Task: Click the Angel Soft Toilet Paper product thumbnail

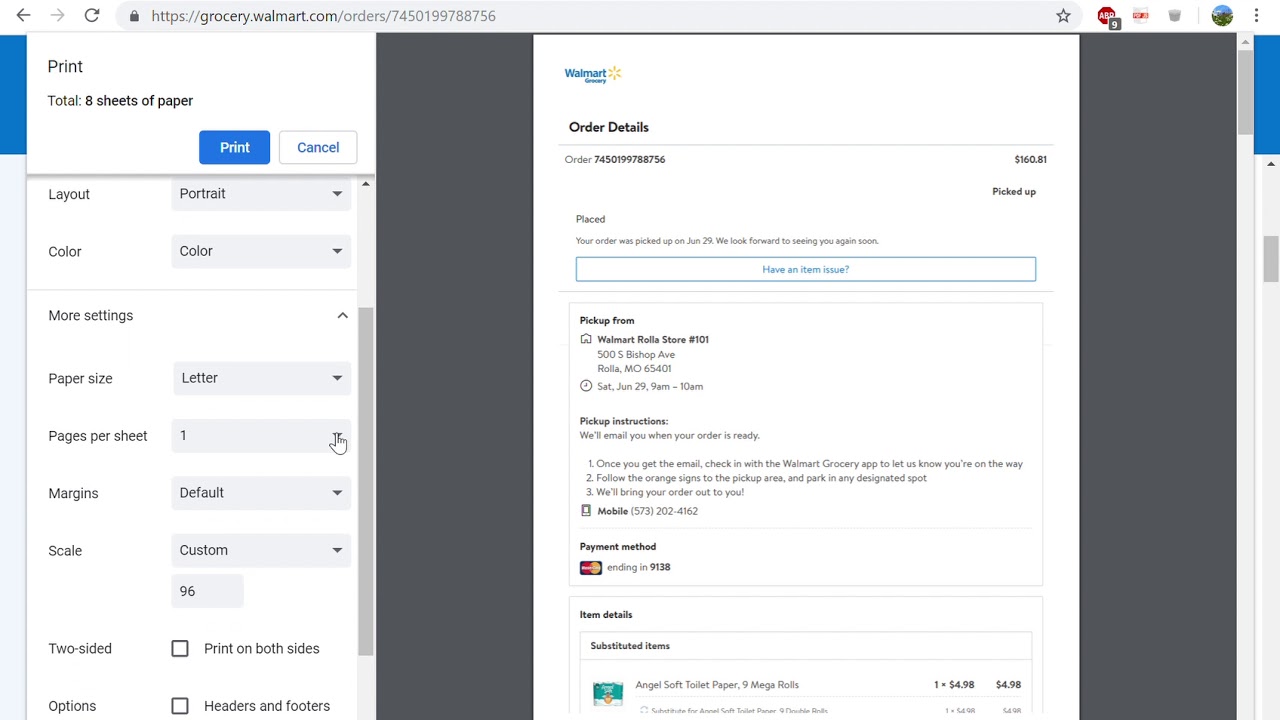Action: pos(607,693)
